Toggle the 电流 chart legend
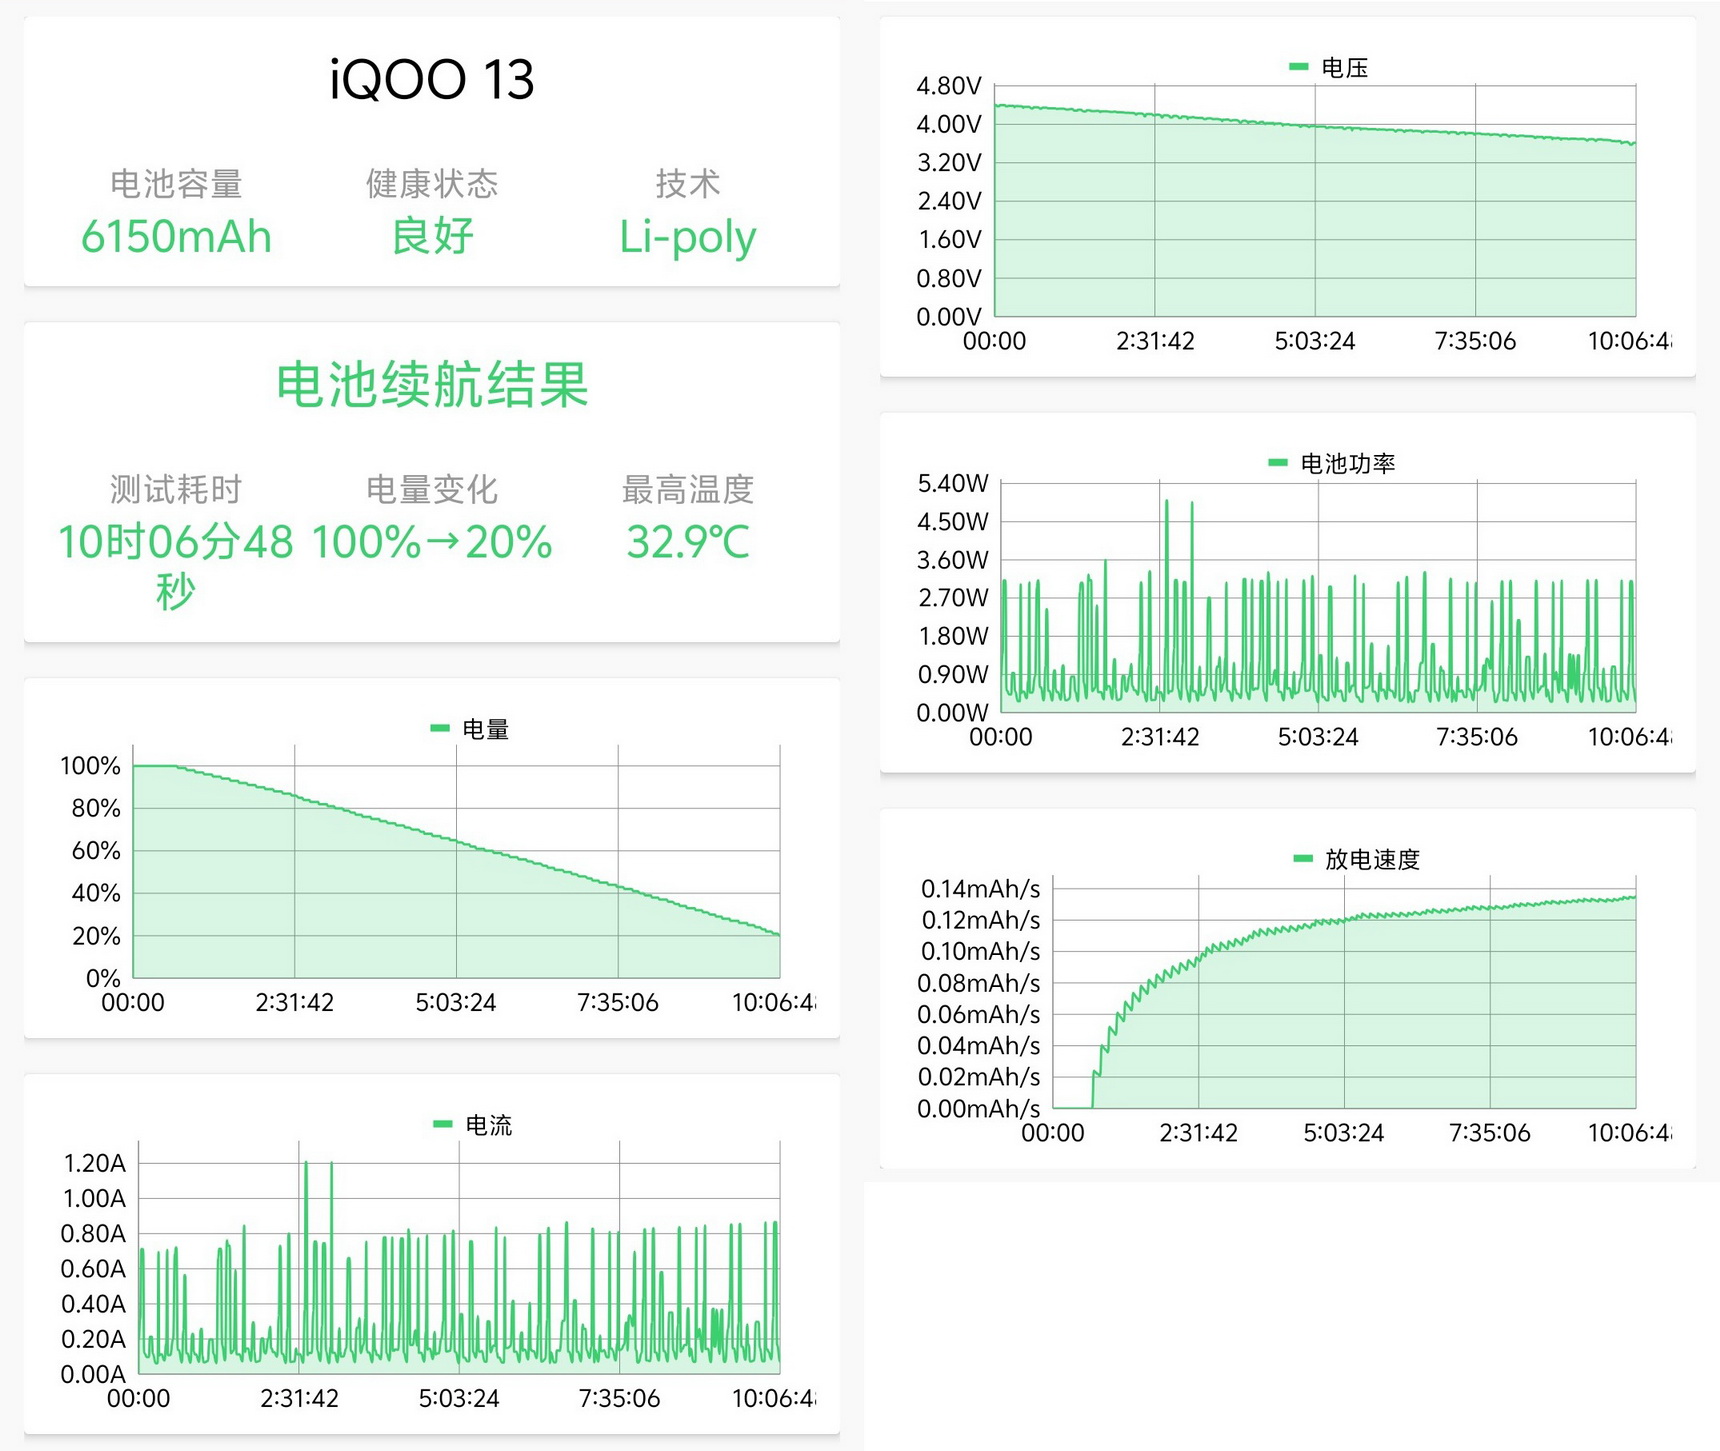This screenshot has height=1451, width=1720. coord(472,1126)
